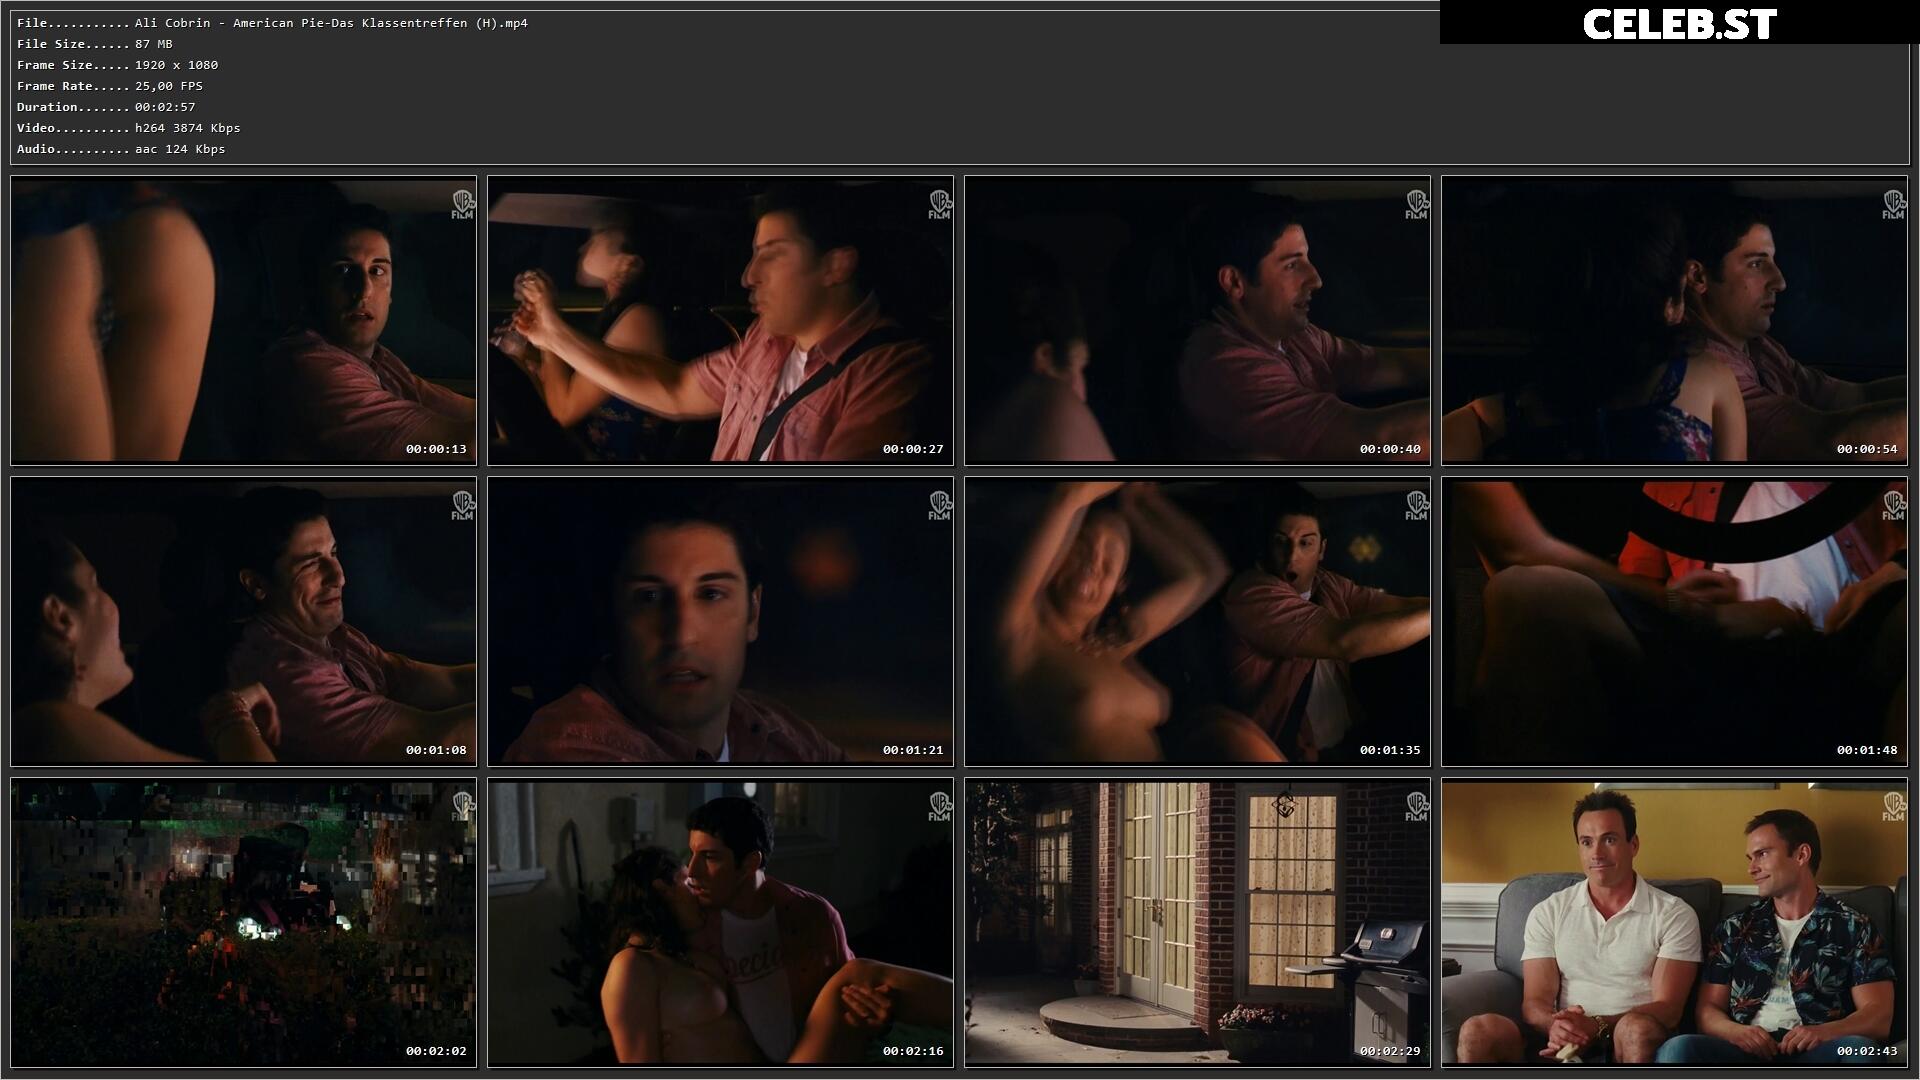This screenshot has width=1920, height=1080.
Task: Open the frame stamped 00:00:54
Action: click(1674, 320)
